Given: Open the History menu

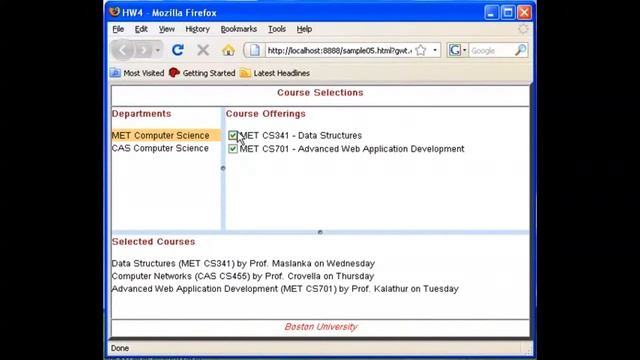Looking at the screenshot, I should tap(198, 29).
